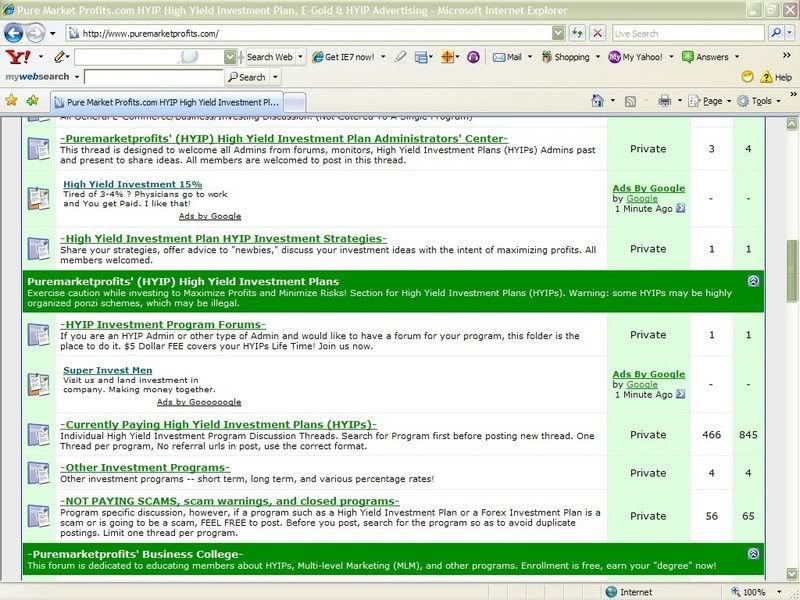
Task: Click the Print icon in the command bar
Action: (664, 101)
